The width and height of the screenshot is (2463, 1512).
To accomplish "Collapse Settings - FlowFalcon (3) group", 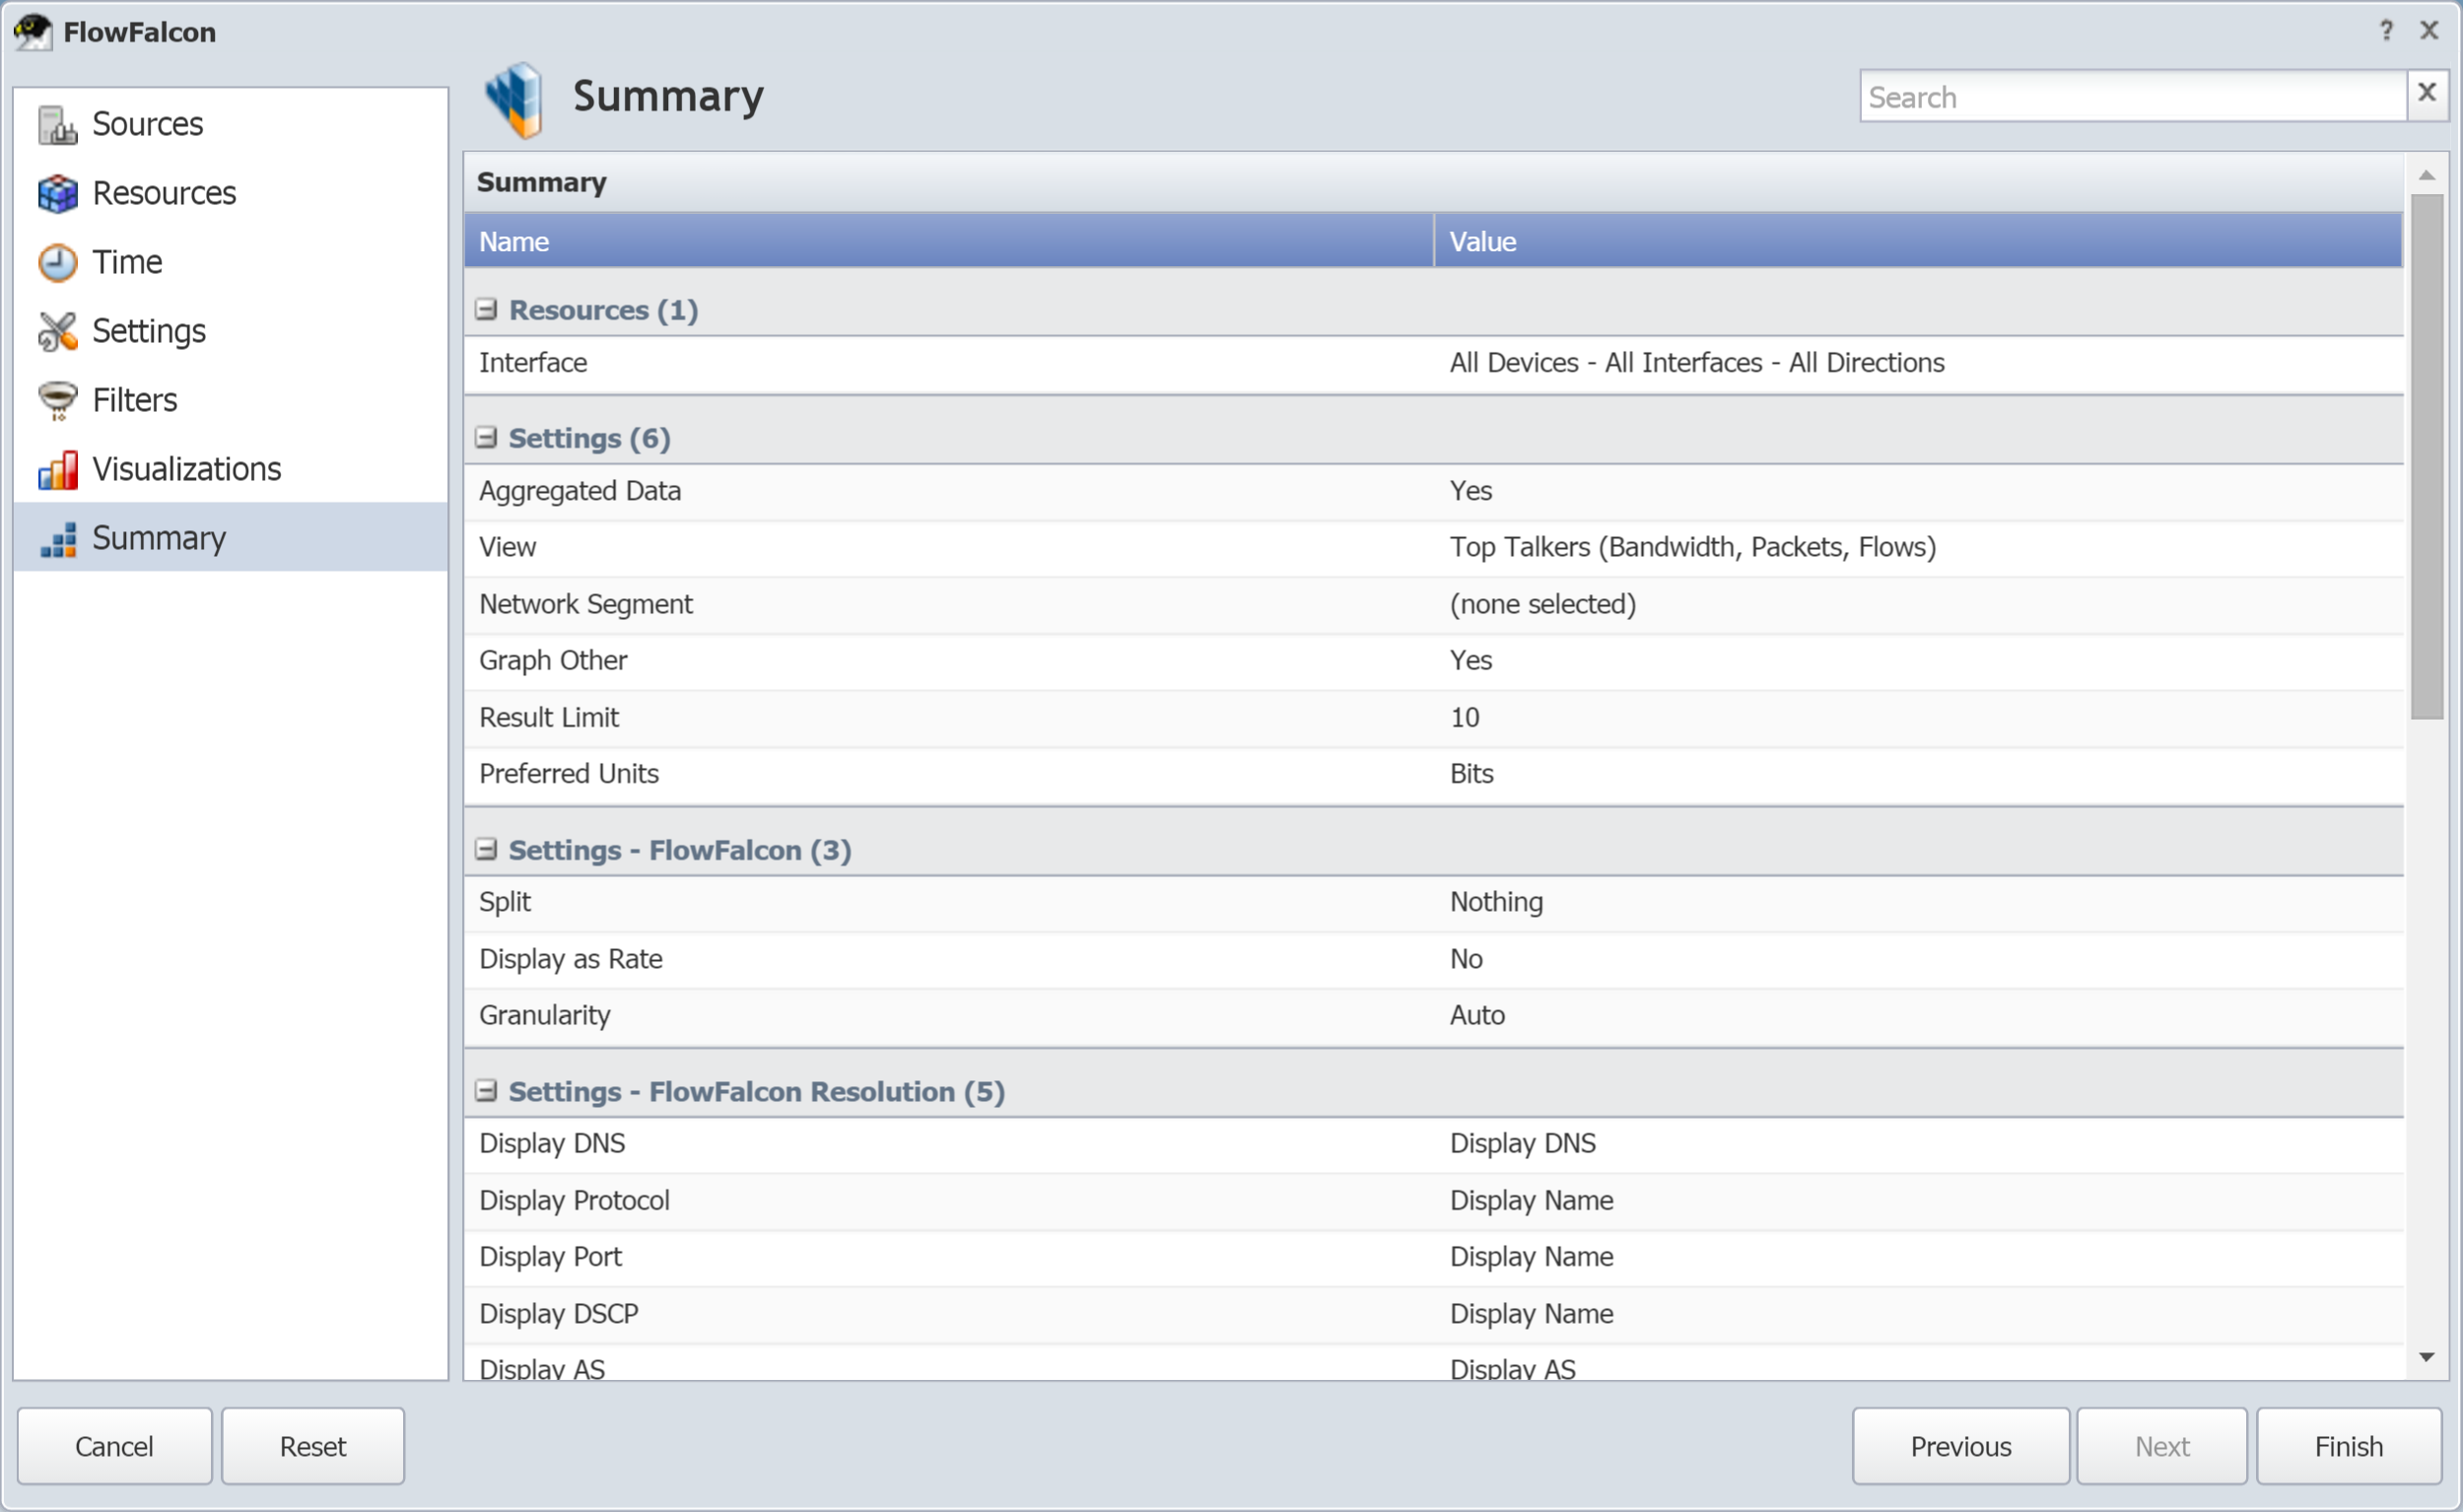I will 486,850.
